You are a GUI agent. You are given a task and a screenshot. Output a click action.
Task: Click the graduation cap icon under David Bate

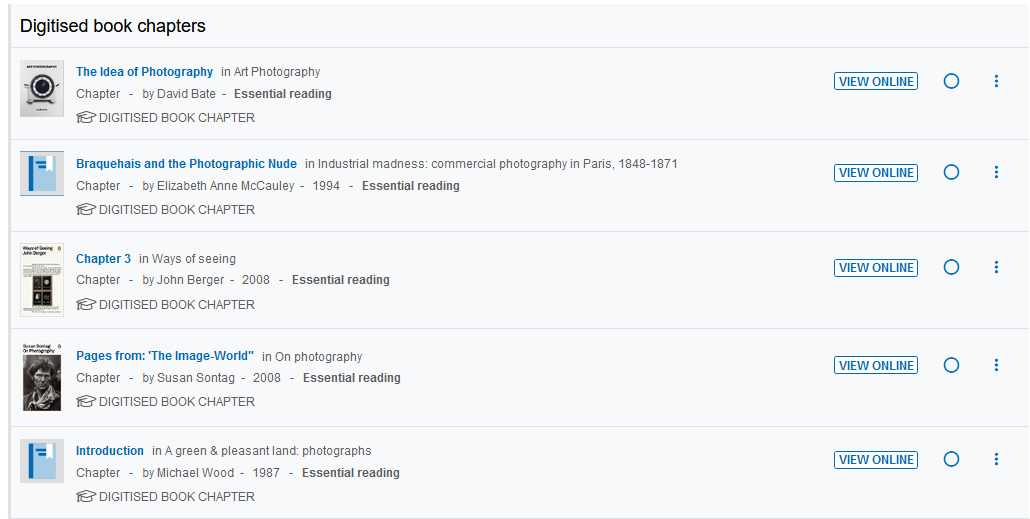pyautogui.click(x=86, y=117)
